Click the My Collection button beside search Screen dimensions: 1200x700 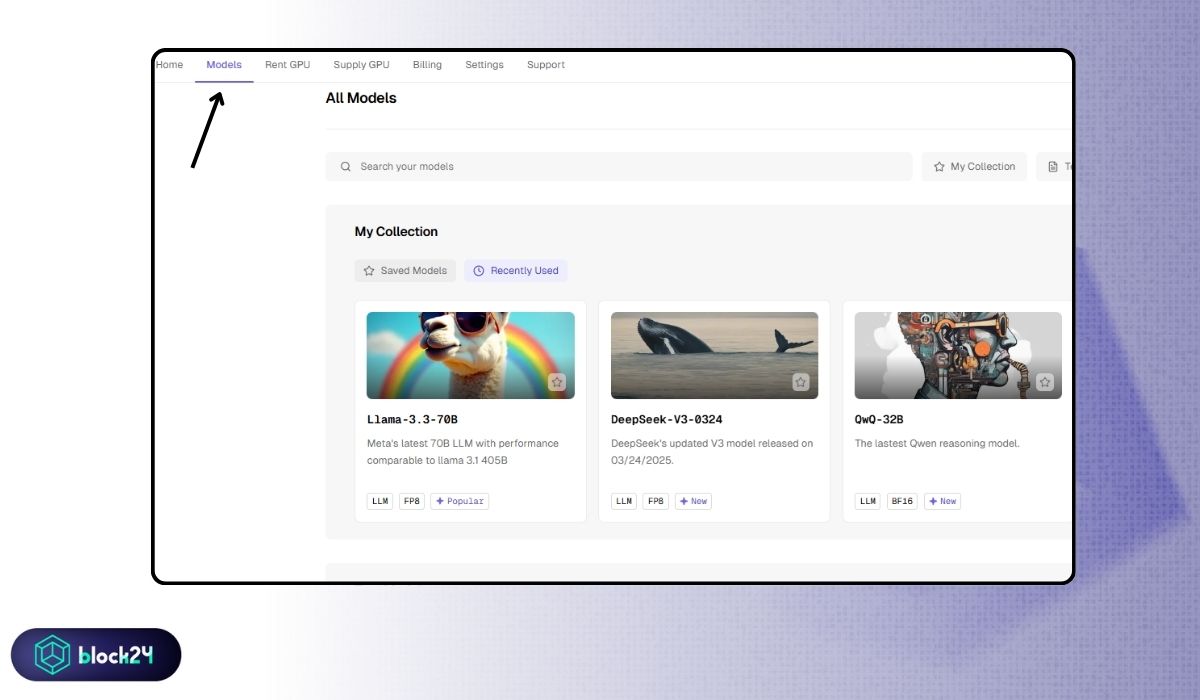coord(974,167)
